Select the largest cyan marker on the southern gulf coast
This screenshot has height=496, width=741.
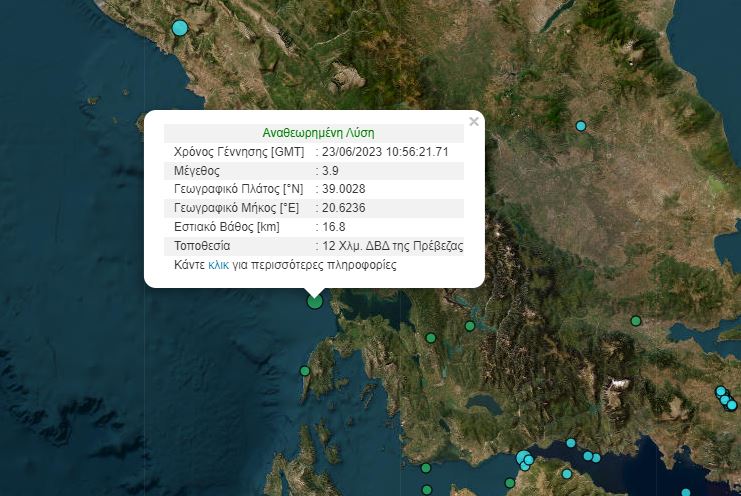(x=523, y=457)
